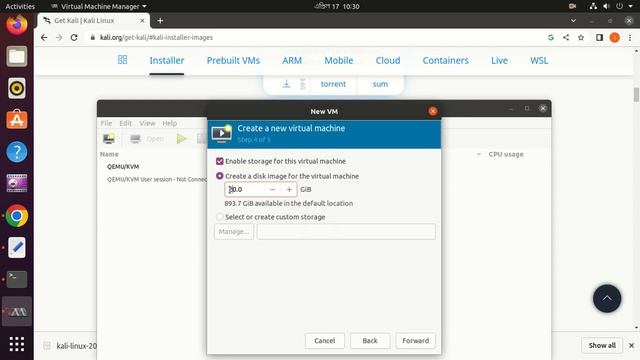Reload the Kali page
The width and height of the screenshot is (640, 360).
[x=74, y=38]
